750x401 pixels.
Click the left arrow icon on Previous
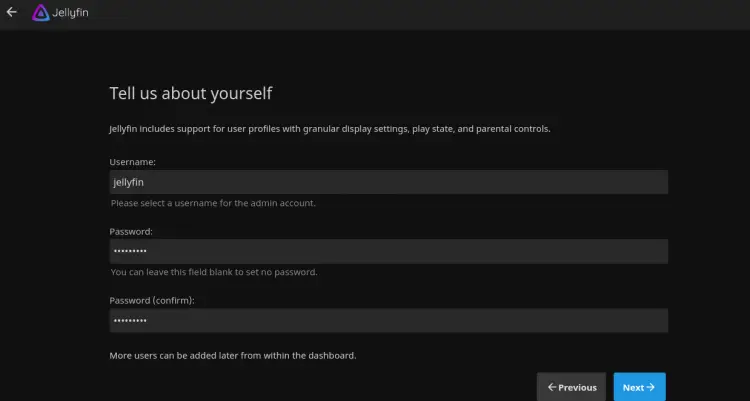tap(551, 387)
